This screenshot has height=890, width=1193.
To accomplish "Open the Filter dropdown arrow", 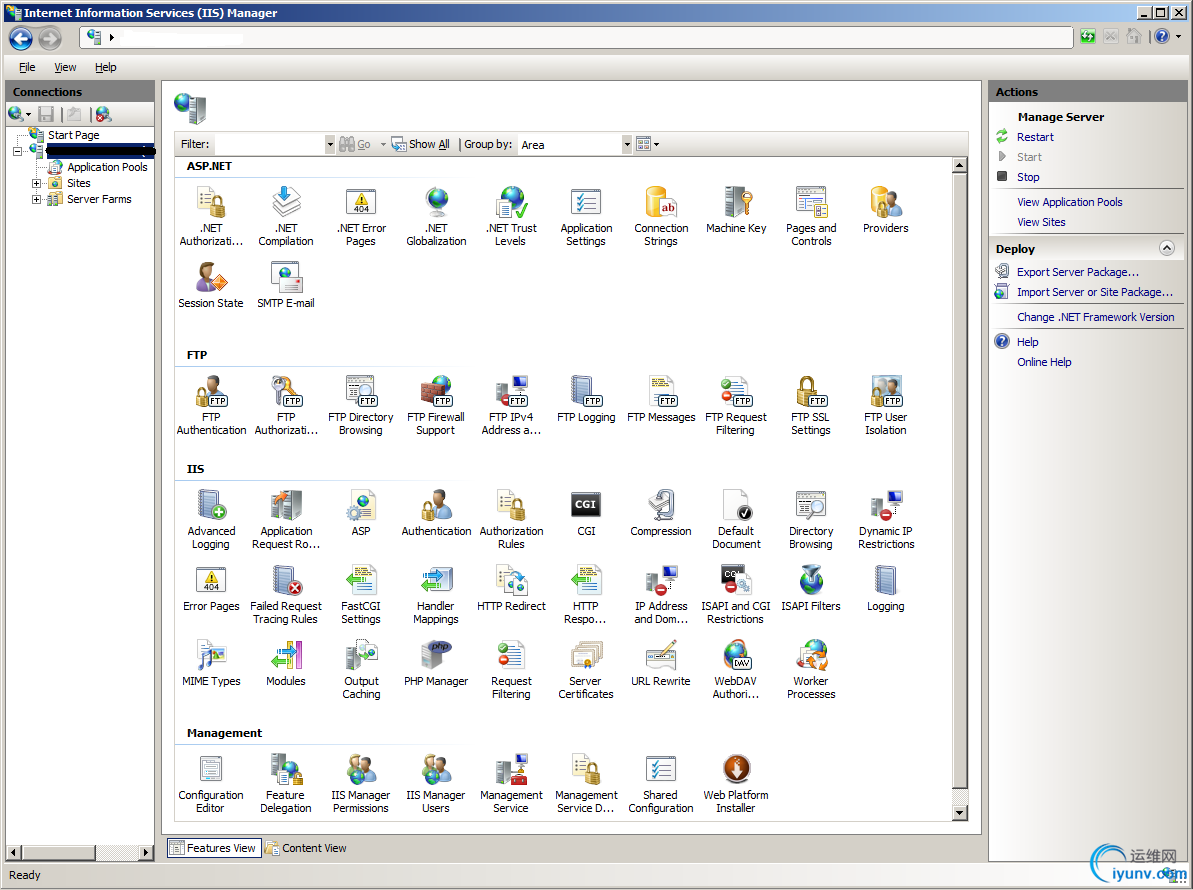I will click(x=329, y=145).
